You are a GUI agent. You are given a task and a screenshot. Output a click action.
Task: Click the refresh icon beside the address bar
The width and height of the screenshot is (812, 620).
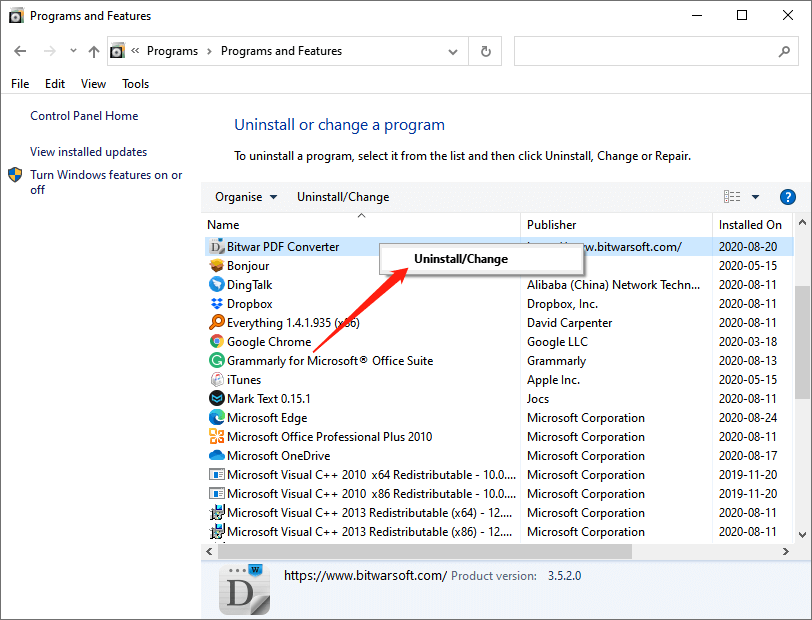point(485,50)
